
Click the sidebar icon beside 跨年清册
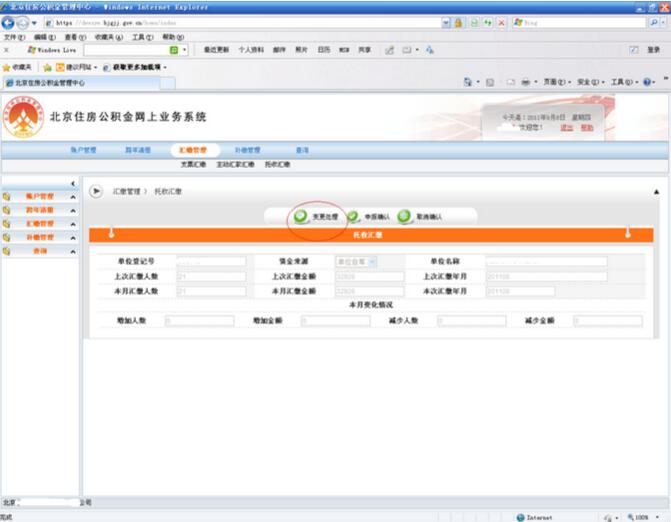6,210
